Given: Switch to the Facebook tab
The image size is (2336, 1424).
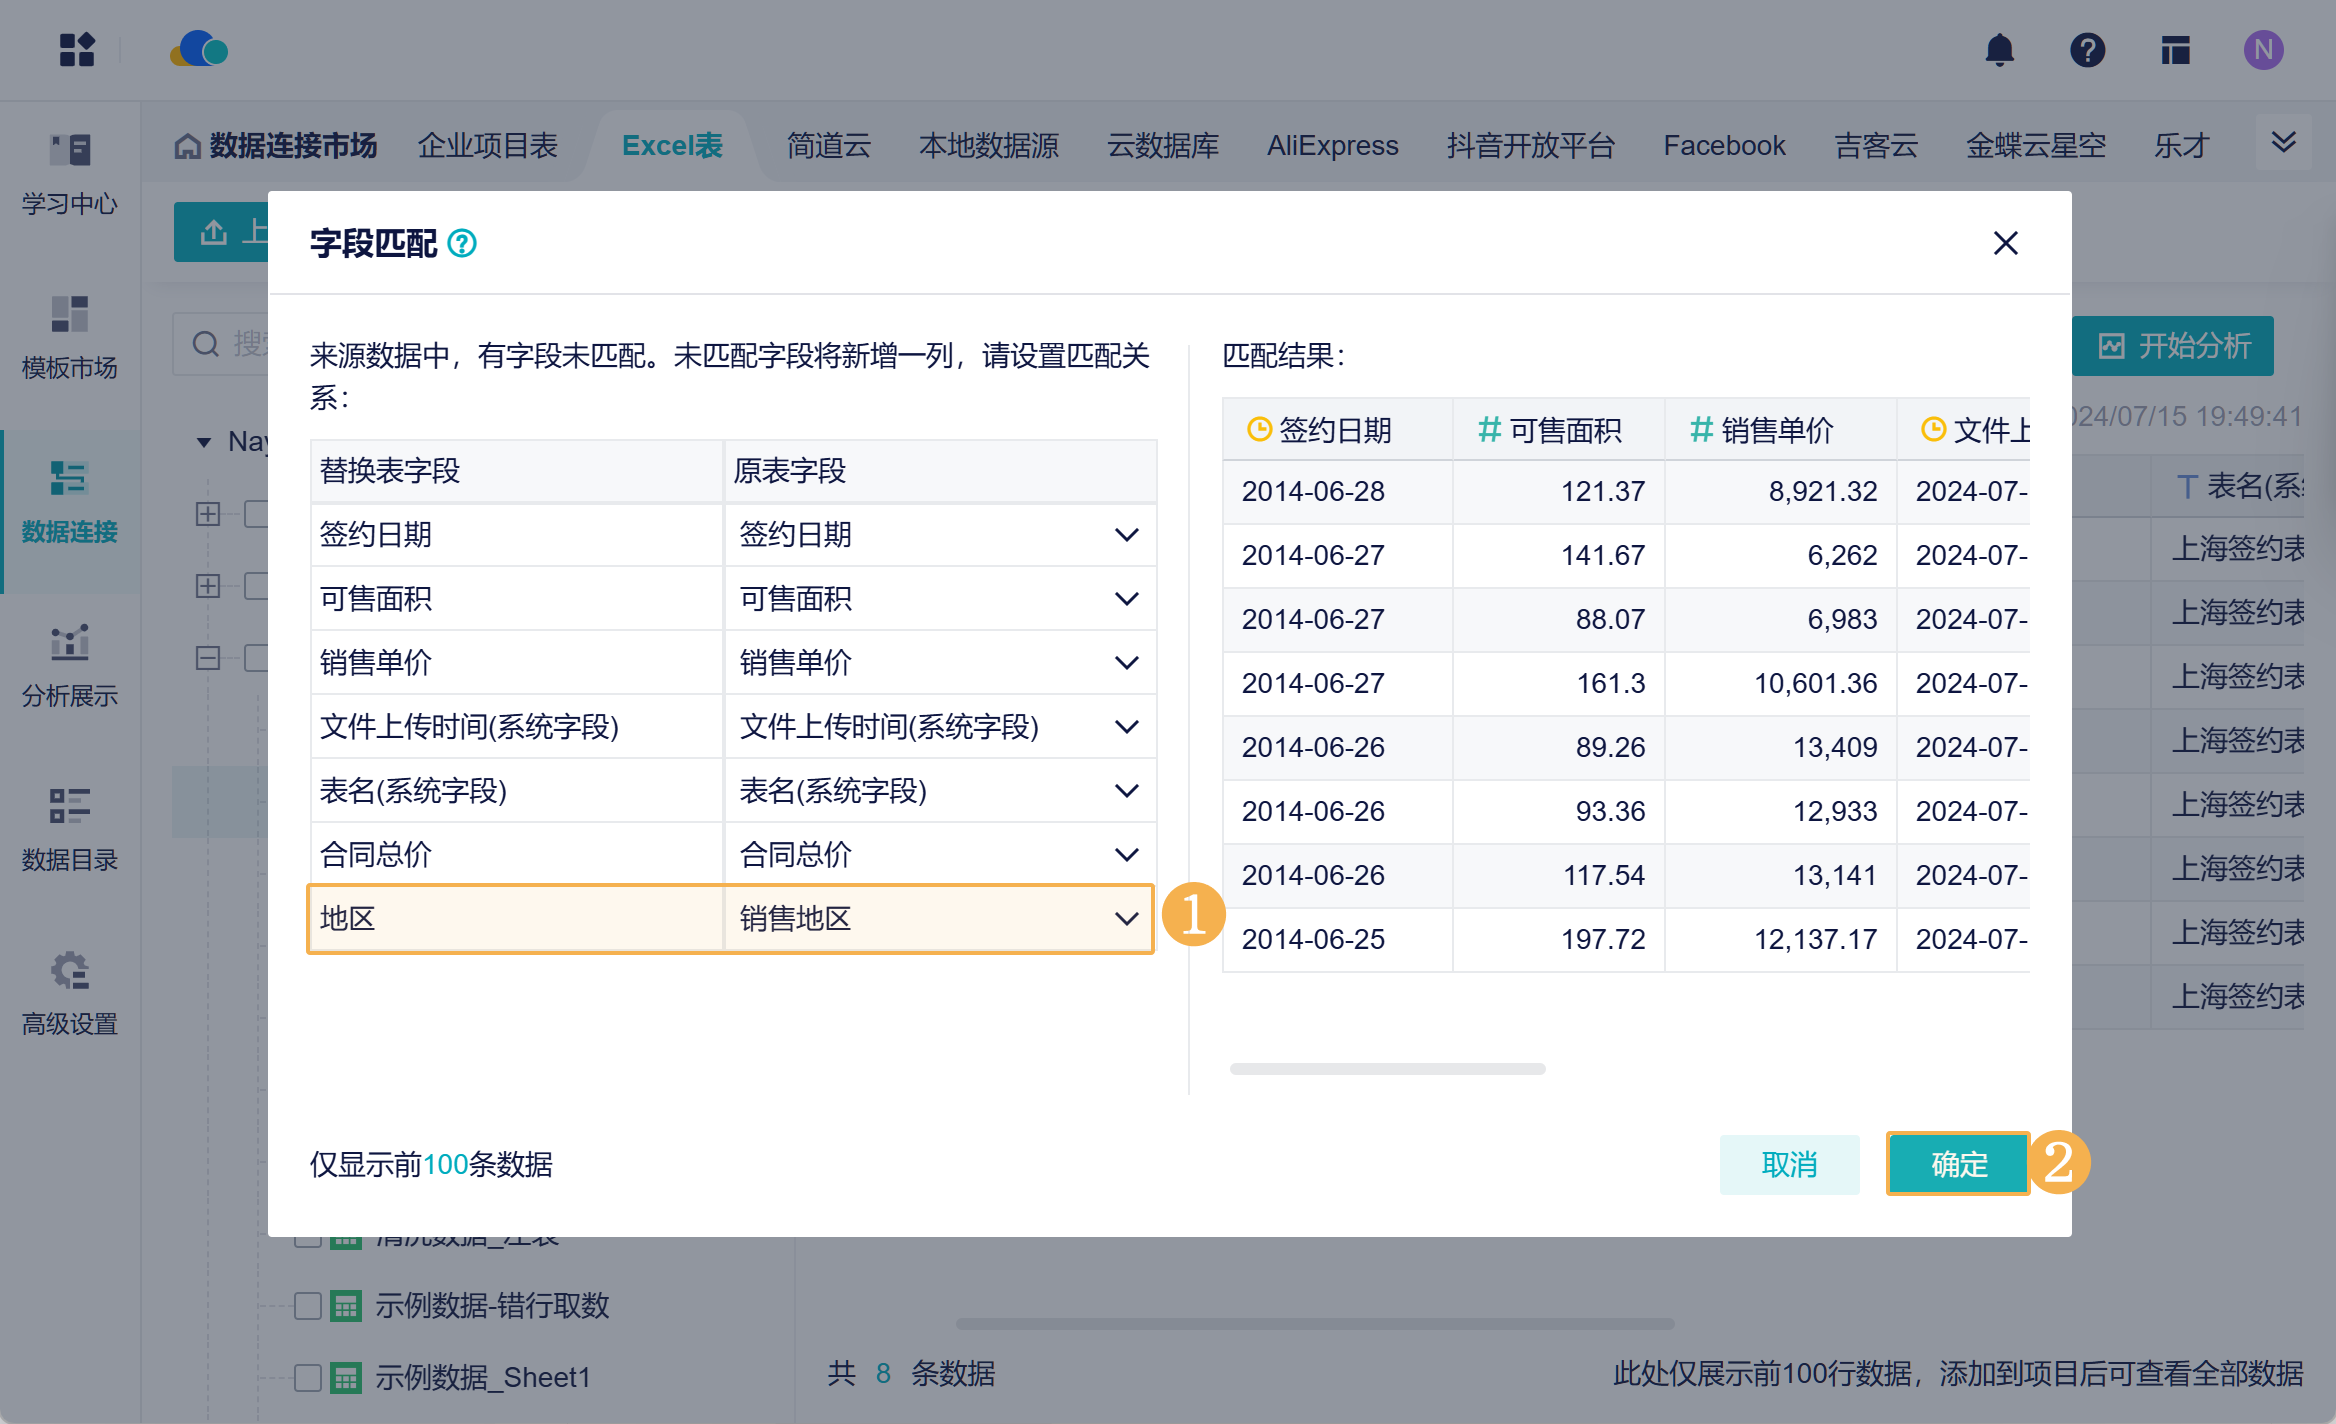Looking at the screenshot, I should pyautogui.click(x=1723, y=146).
